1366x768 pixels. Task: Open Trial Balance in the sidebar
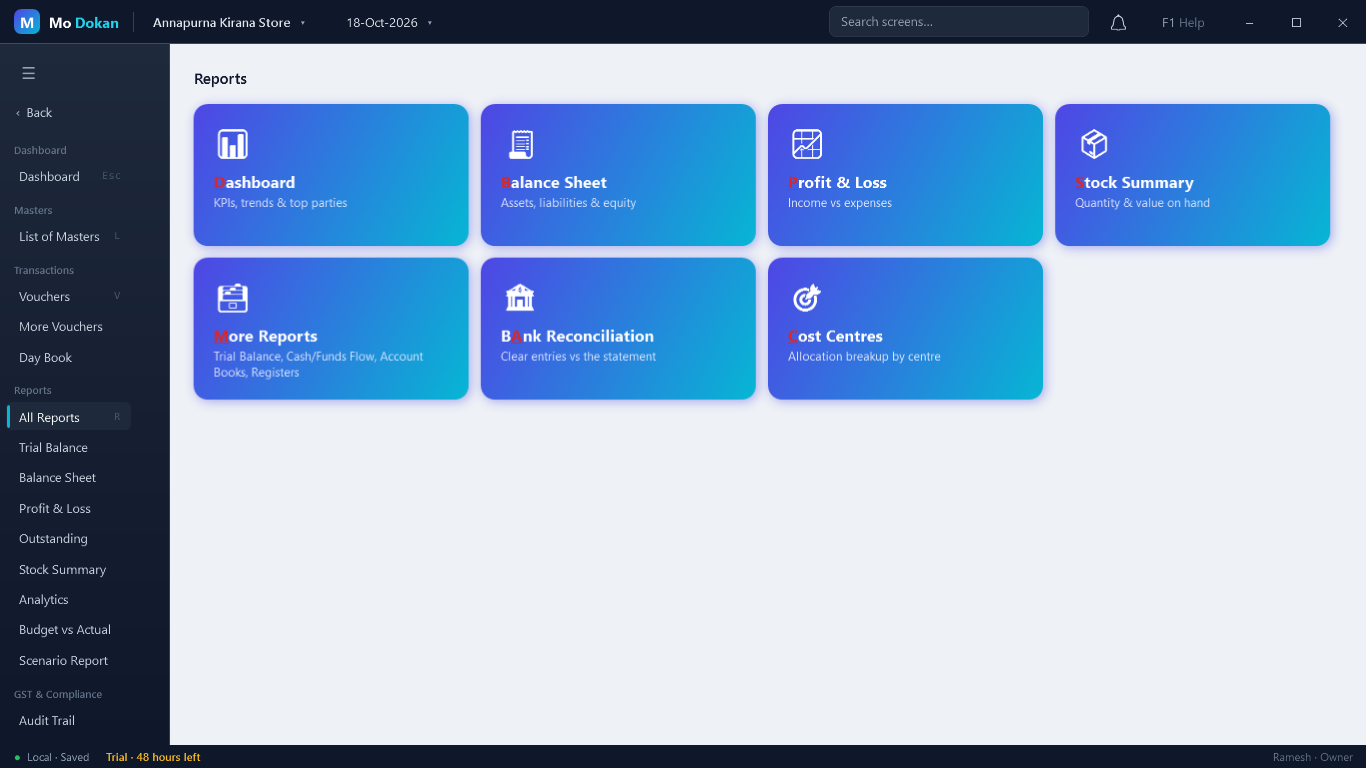(x=68, y=448)
